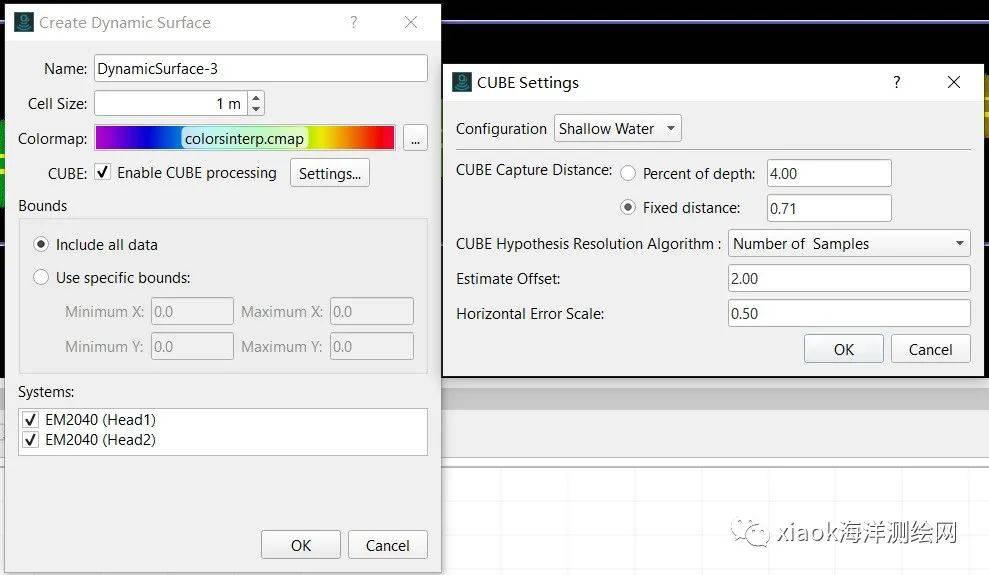The height and width of the screenshot is (575, 989).
Task: Click the help question mark in Create Dynamic Surface
Action: pos(354,22)
